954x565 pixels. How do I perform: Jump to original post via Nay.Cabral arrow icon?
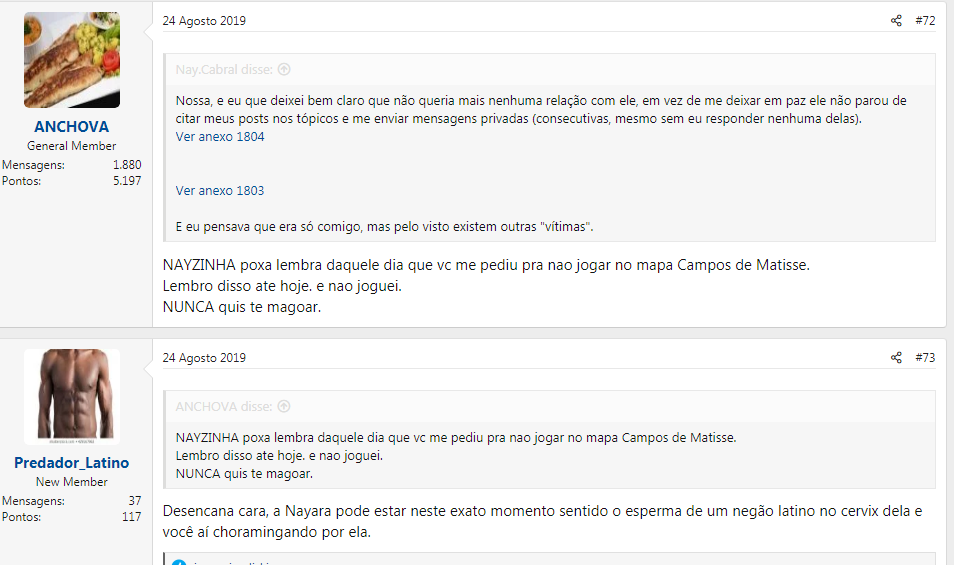(284, 70)
